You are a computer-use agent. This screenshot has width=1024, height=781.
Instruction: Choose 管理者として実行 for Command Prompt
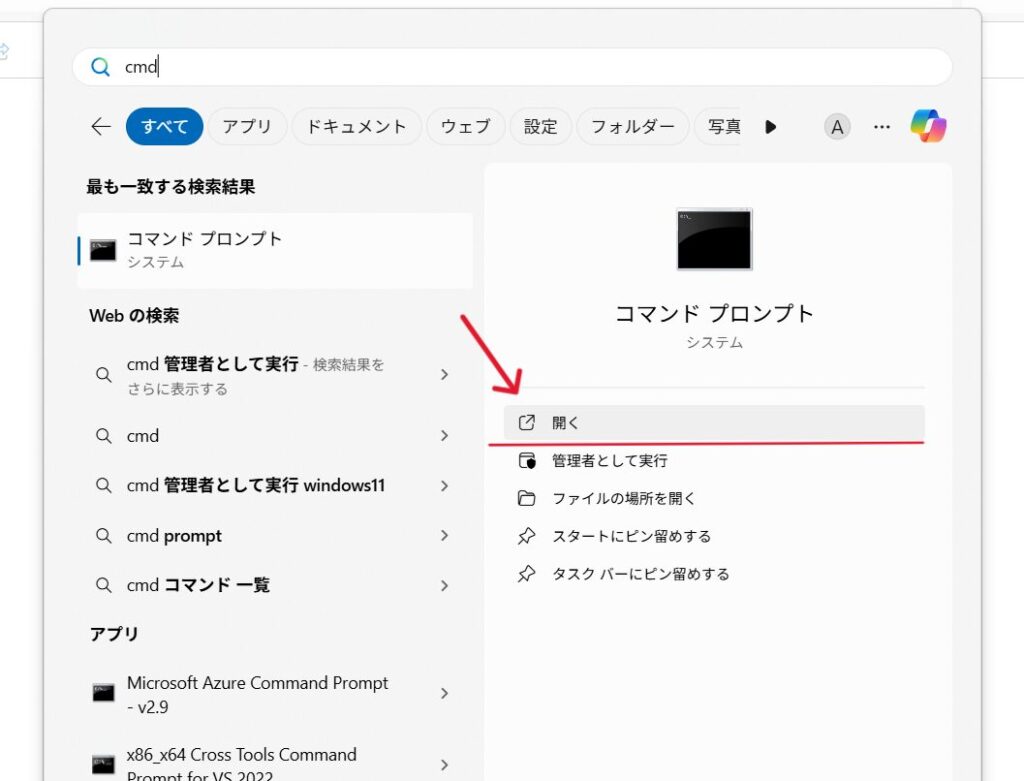609,461
